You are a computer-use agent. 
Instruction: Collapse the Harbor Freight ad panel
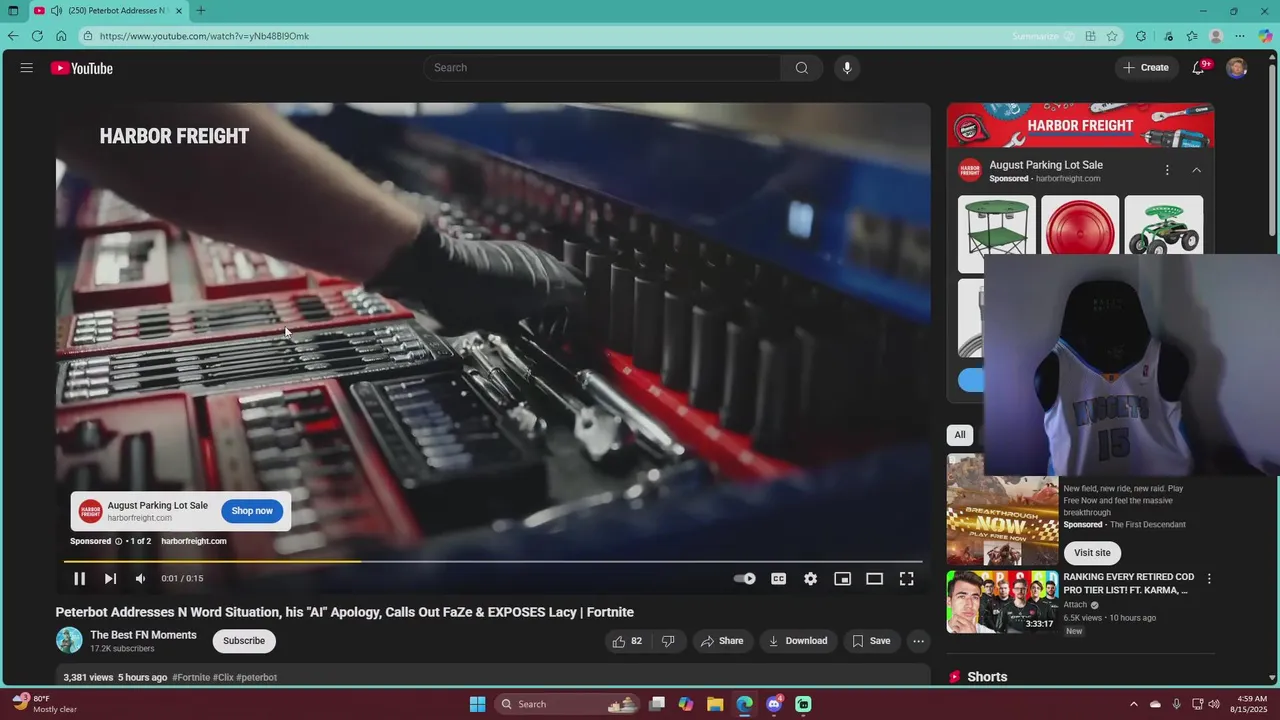[x=1197, y=171]
